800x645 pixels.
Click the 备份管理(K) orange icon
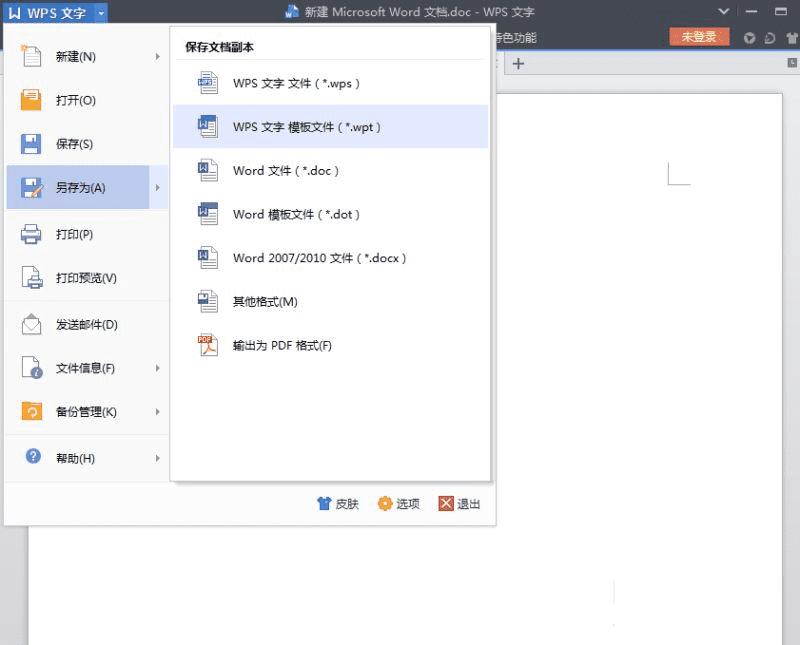32,411
